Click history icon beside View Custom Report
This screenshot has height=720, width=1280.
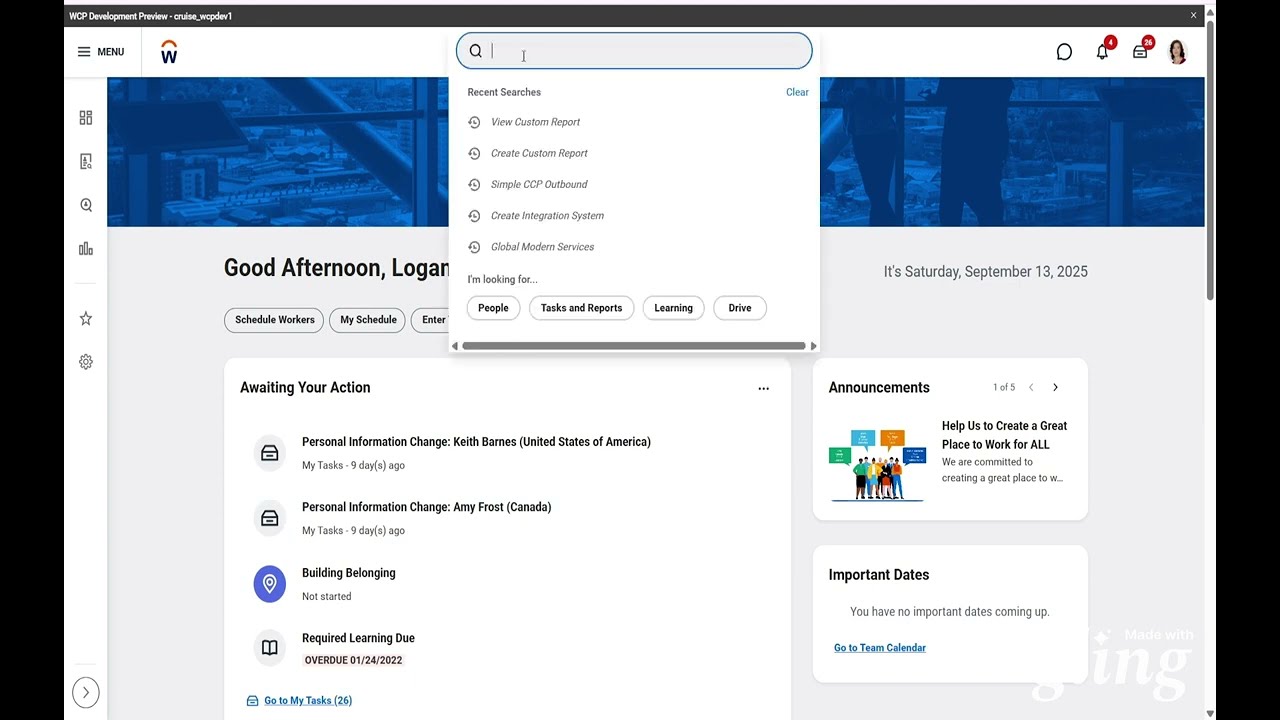point(474,122)
